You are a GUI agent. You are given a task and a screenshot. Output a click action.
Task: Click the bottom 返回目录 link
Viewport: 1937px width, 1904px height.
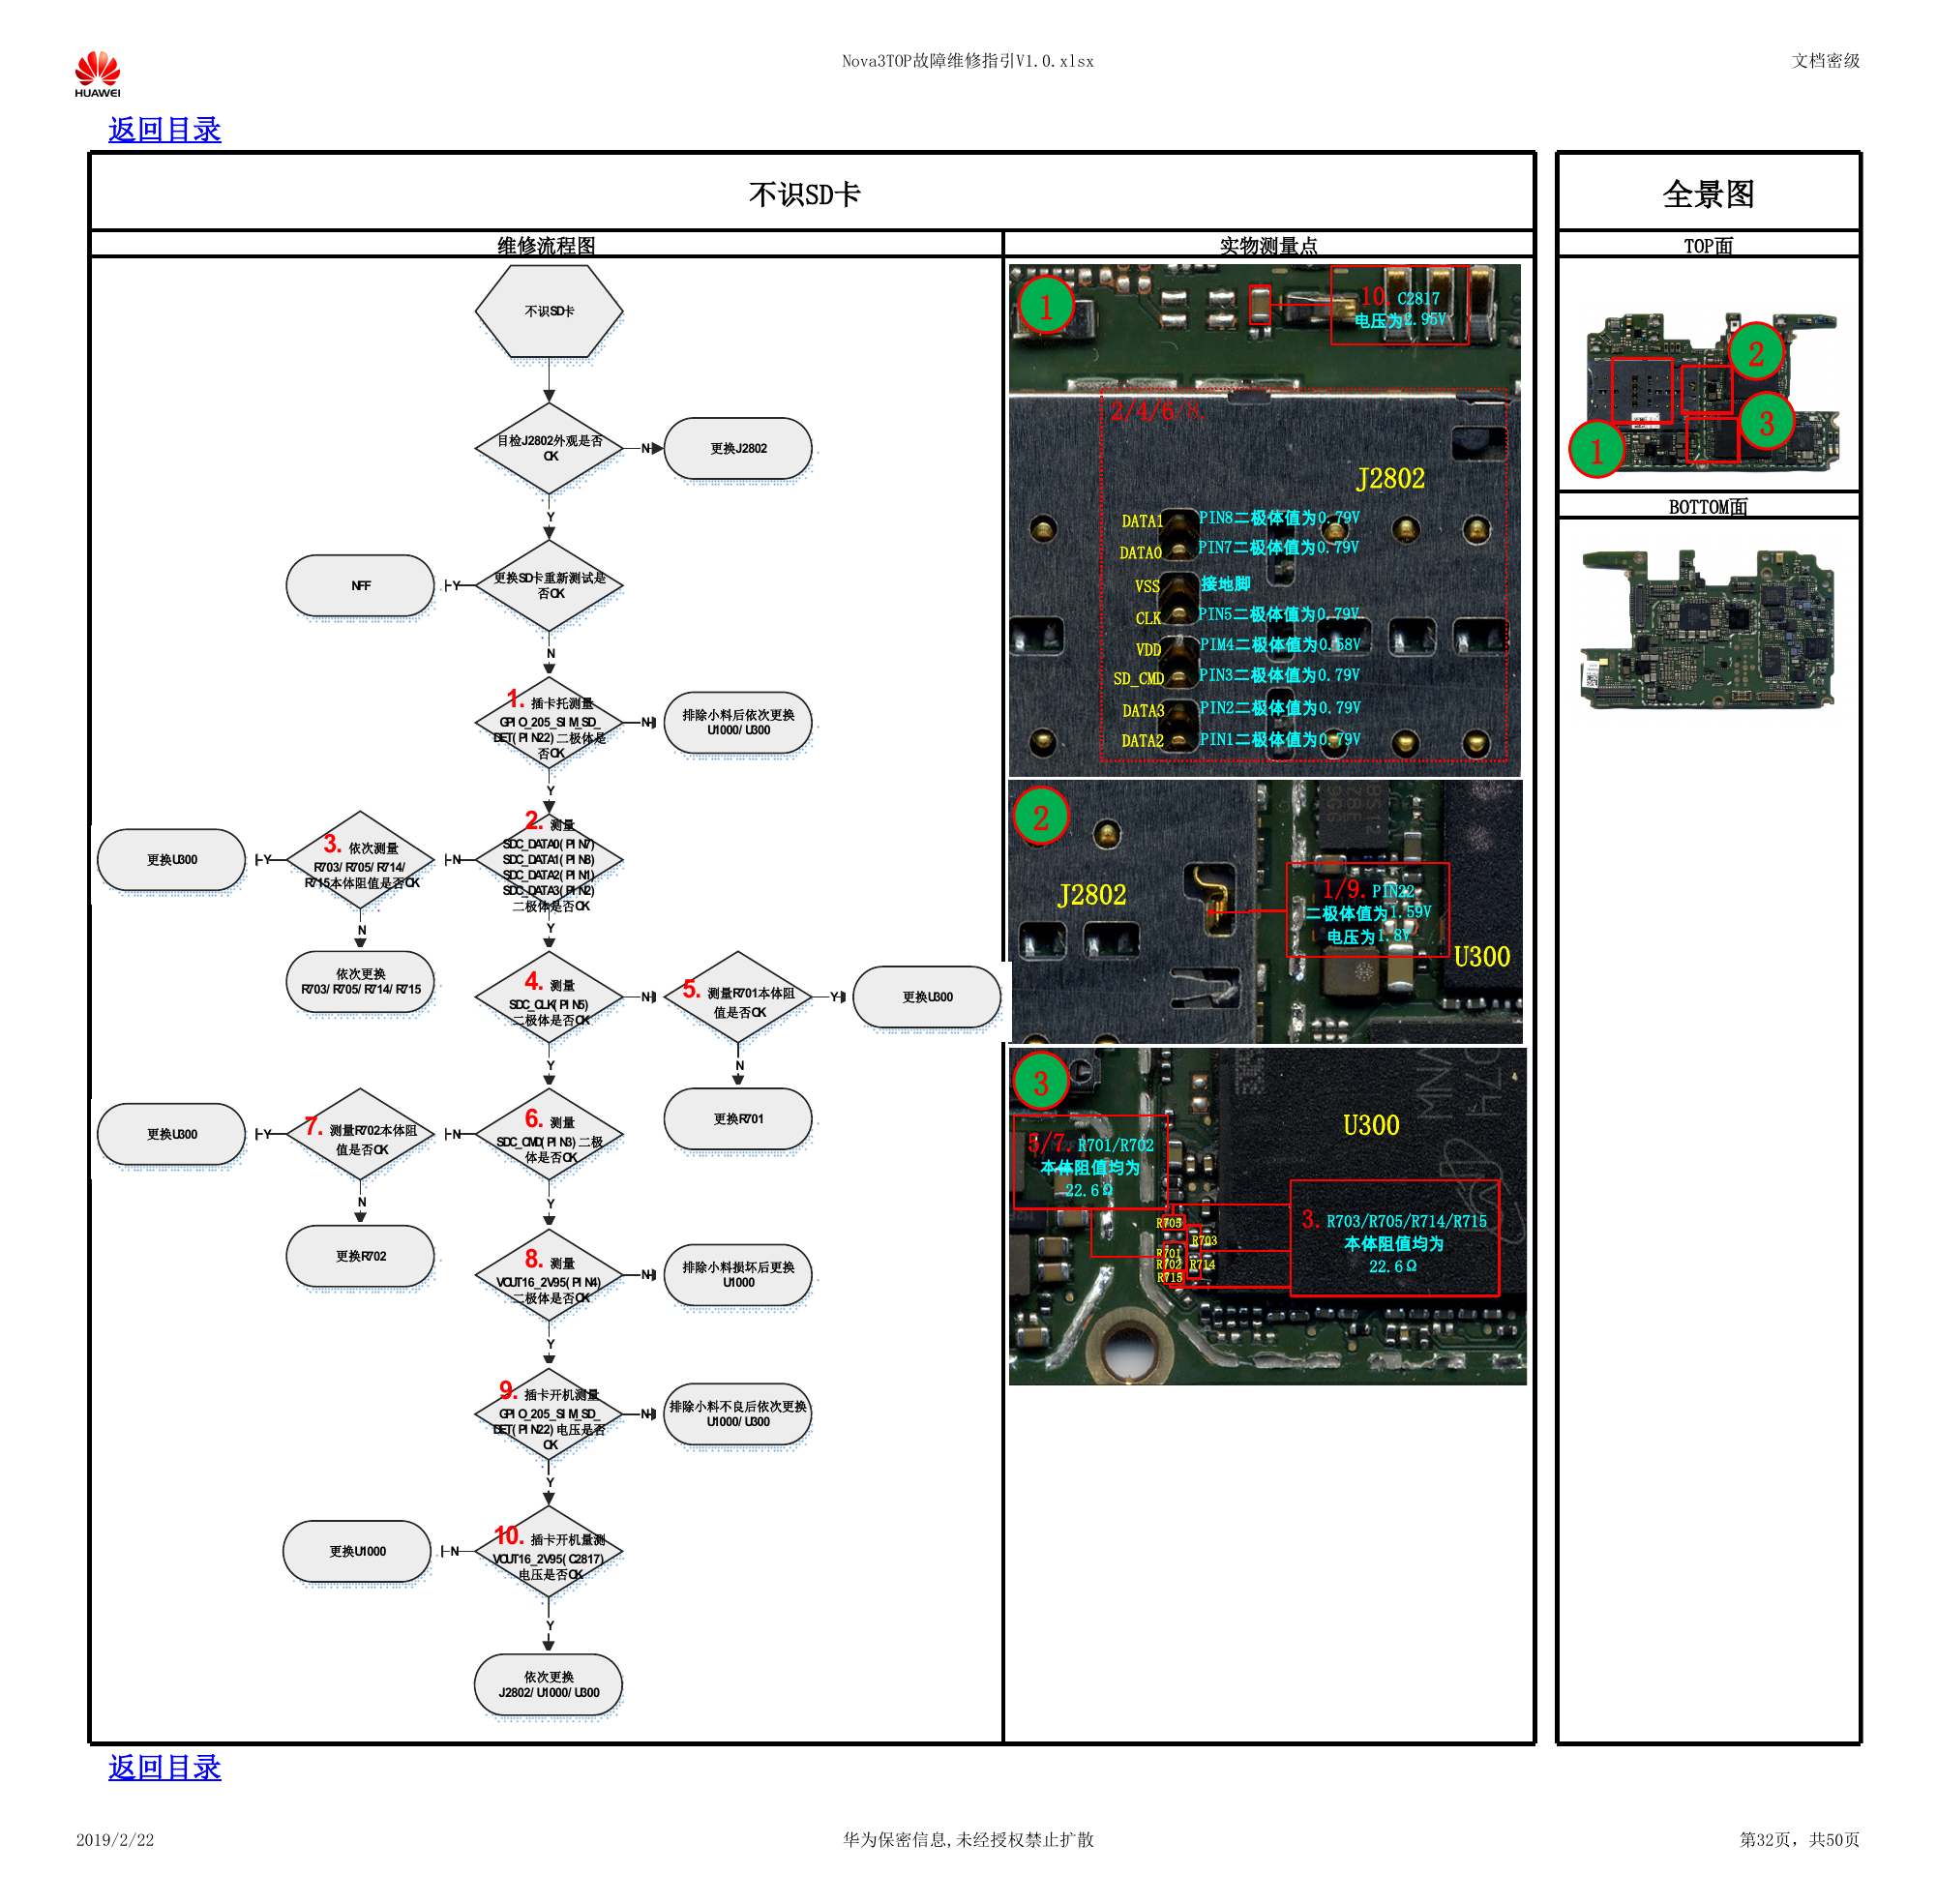coord(164,1767)
